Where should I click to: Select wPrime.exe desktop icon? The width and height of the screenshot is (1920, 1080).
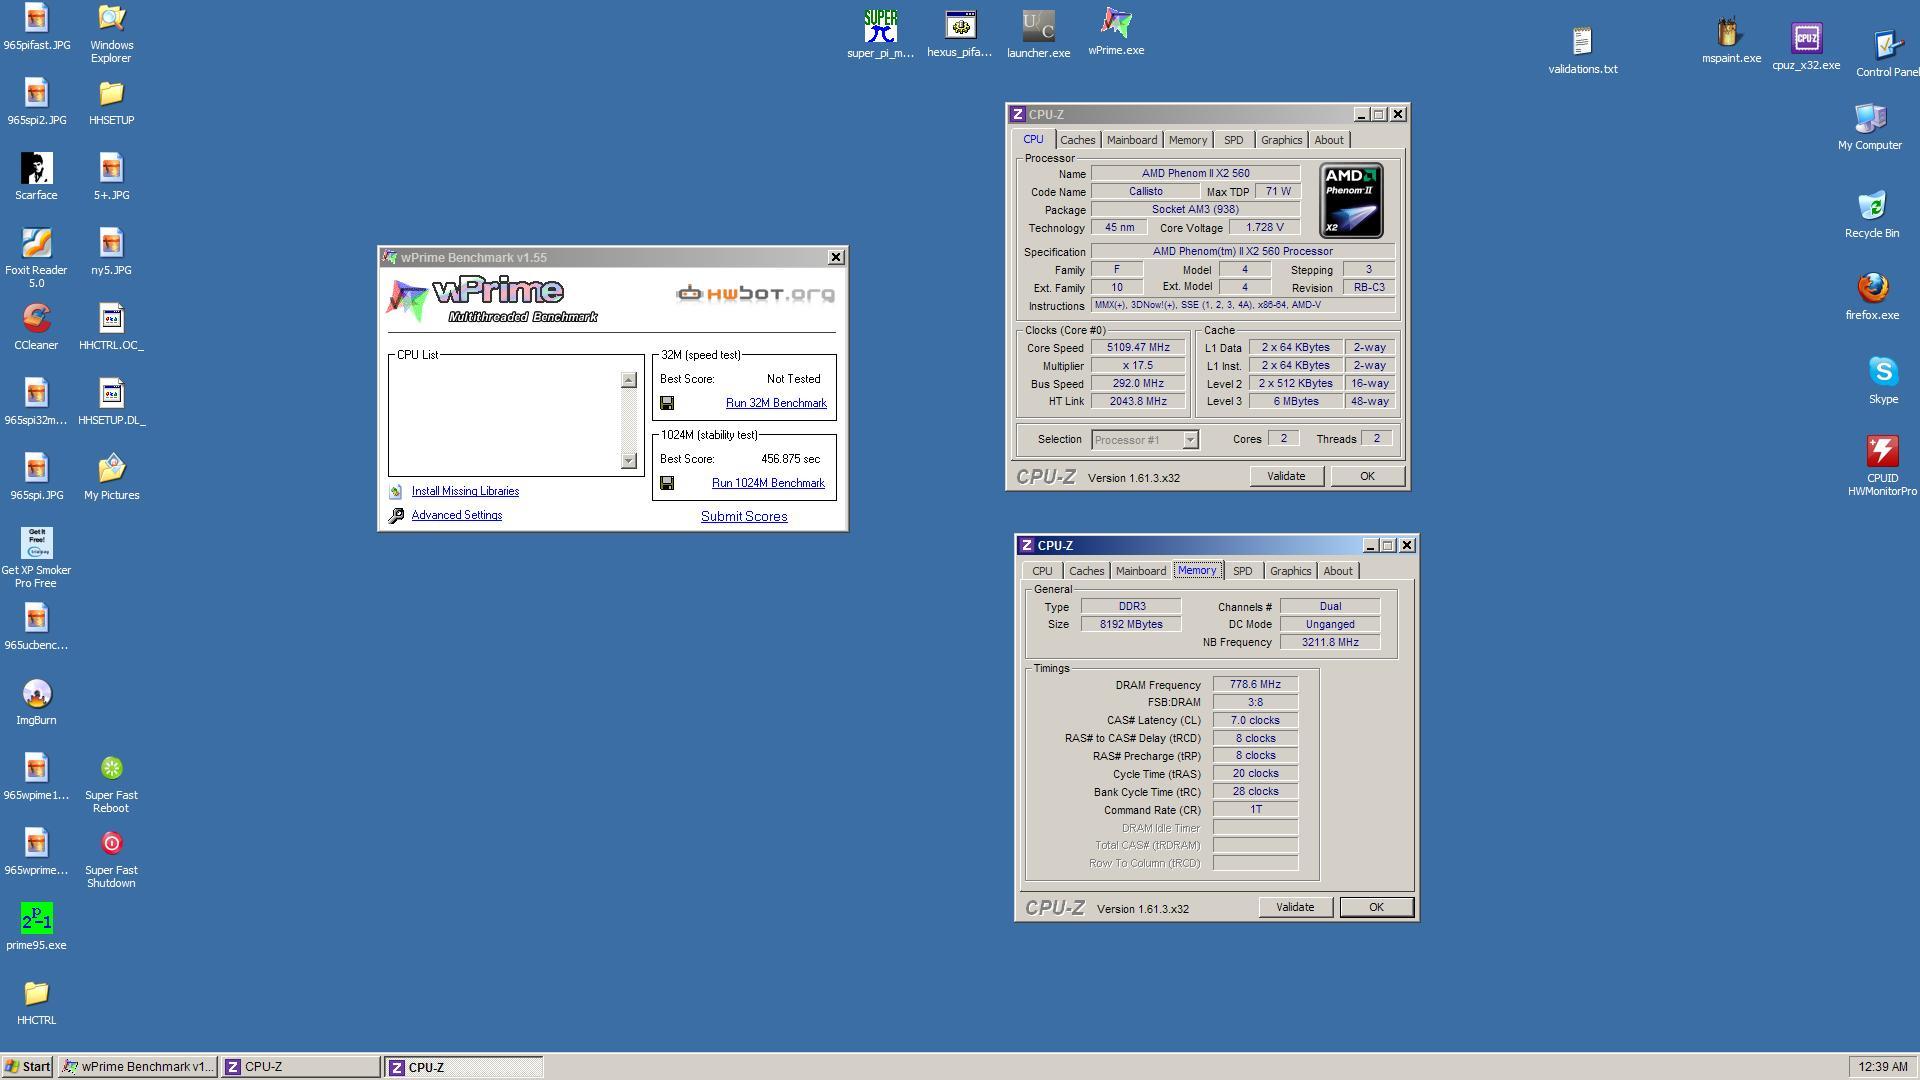click(1116, 32)
